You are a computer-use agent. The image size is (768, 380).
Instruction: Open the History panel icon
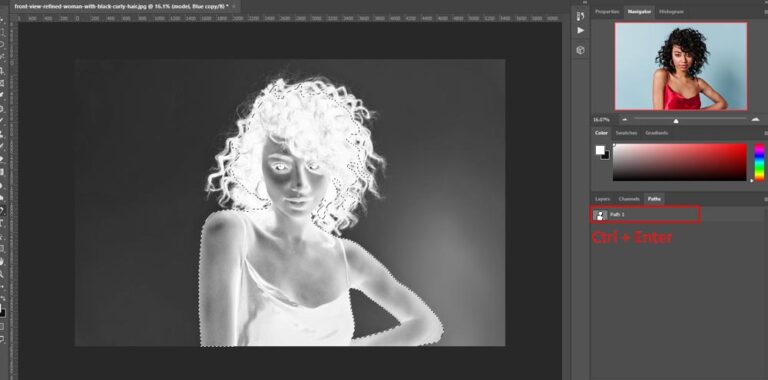tap(580, 16)
